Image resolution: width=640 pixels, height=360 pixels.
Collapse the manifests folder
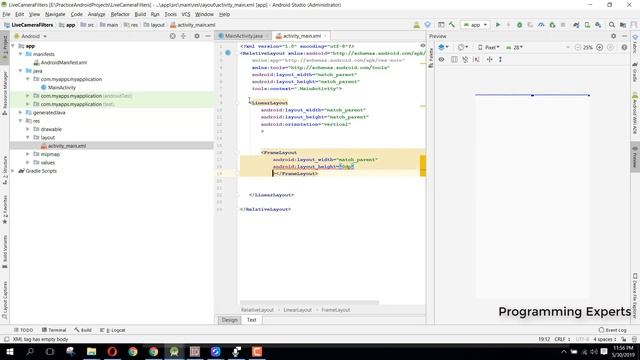tap(20, 54)
